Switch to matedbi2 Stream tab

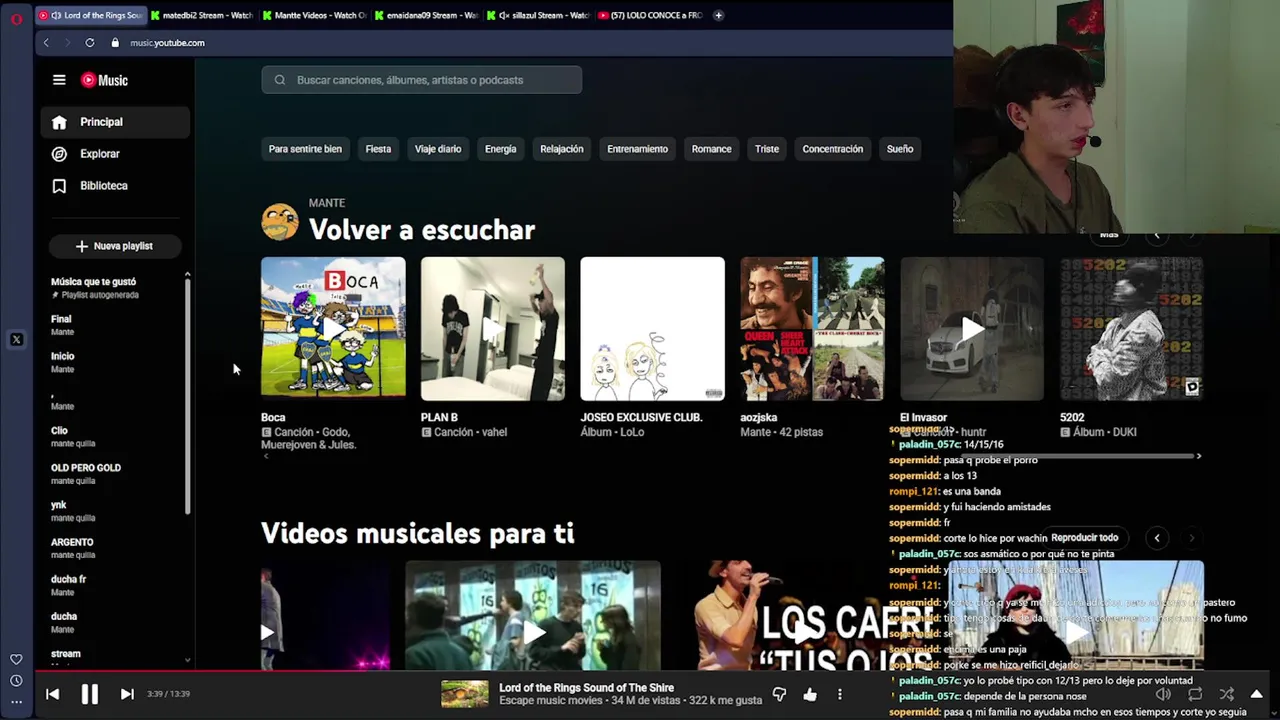[x=204, y=15]
